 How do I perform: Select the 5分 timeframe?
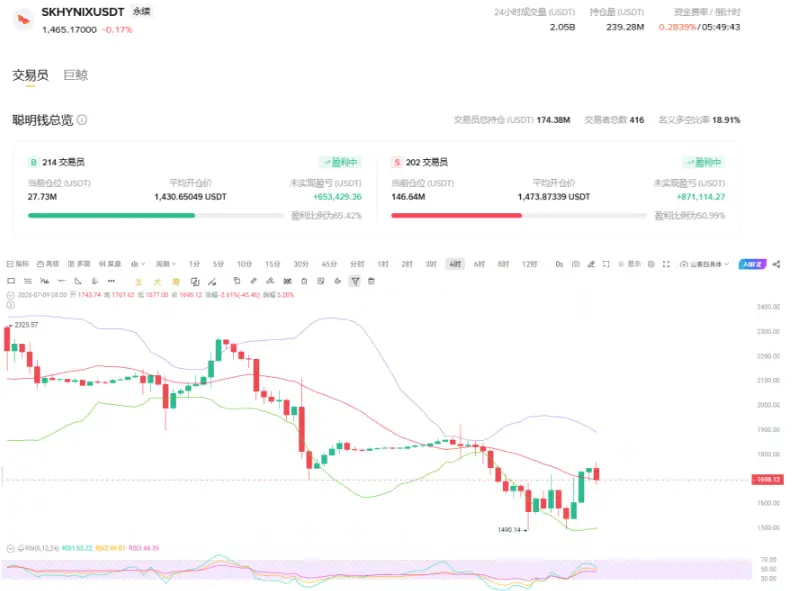(x=218, y=264)
